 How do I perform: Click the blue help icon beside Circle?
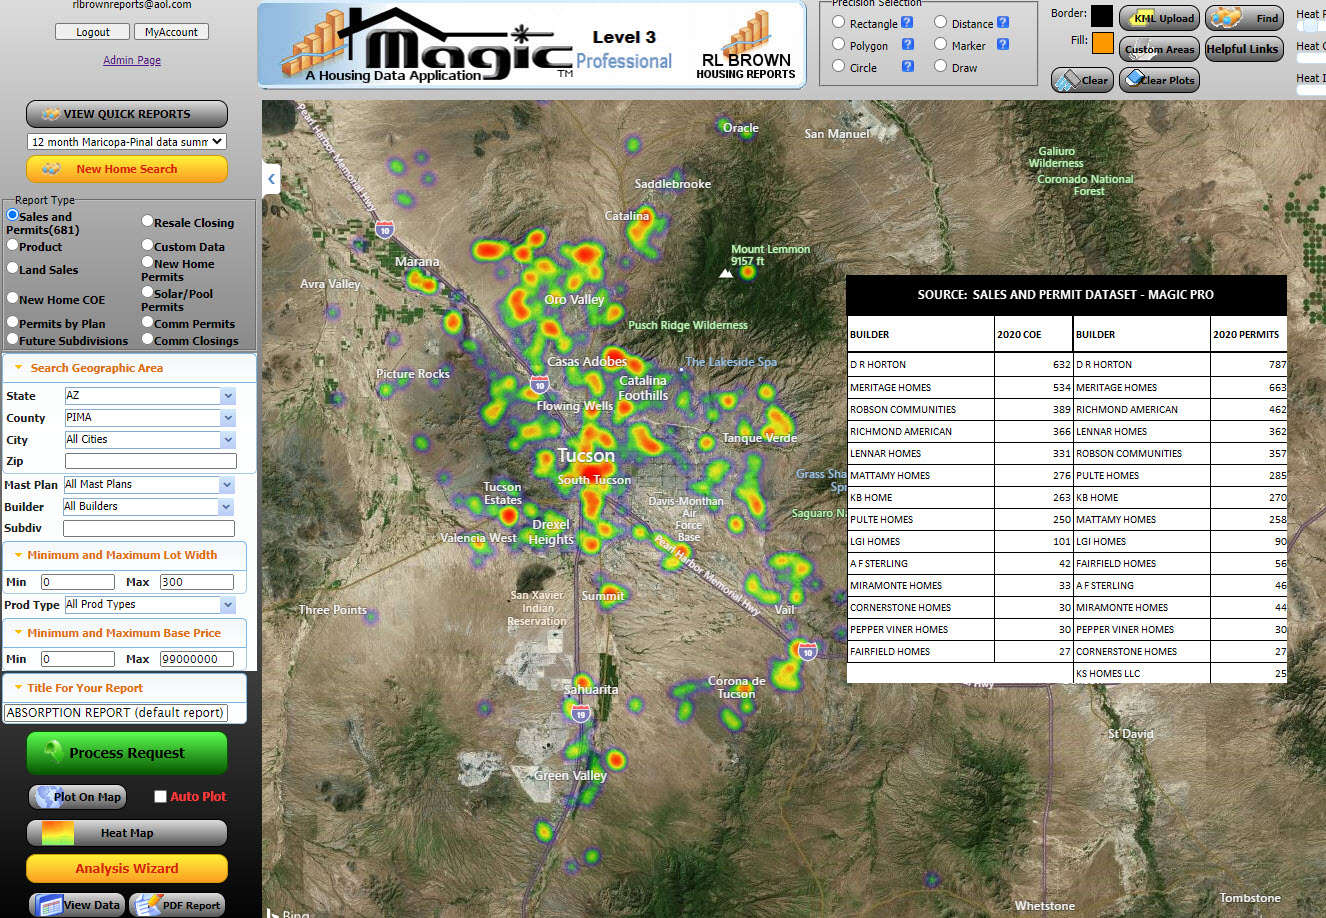(908, 66)
